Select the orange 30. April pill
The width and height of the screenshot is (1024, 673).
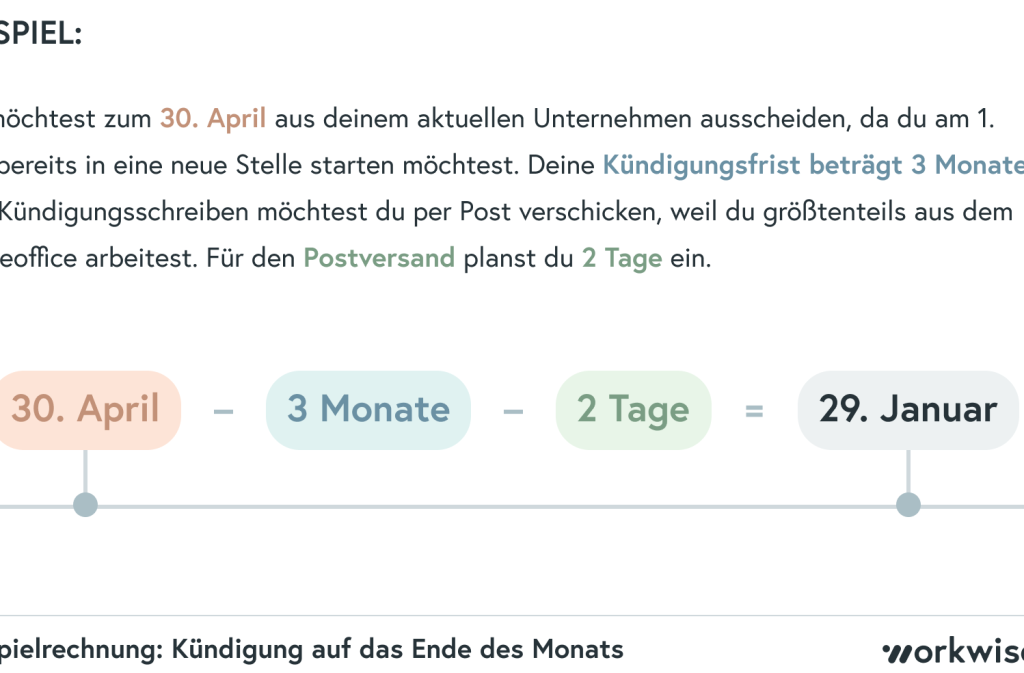click(x=88, y=410)
